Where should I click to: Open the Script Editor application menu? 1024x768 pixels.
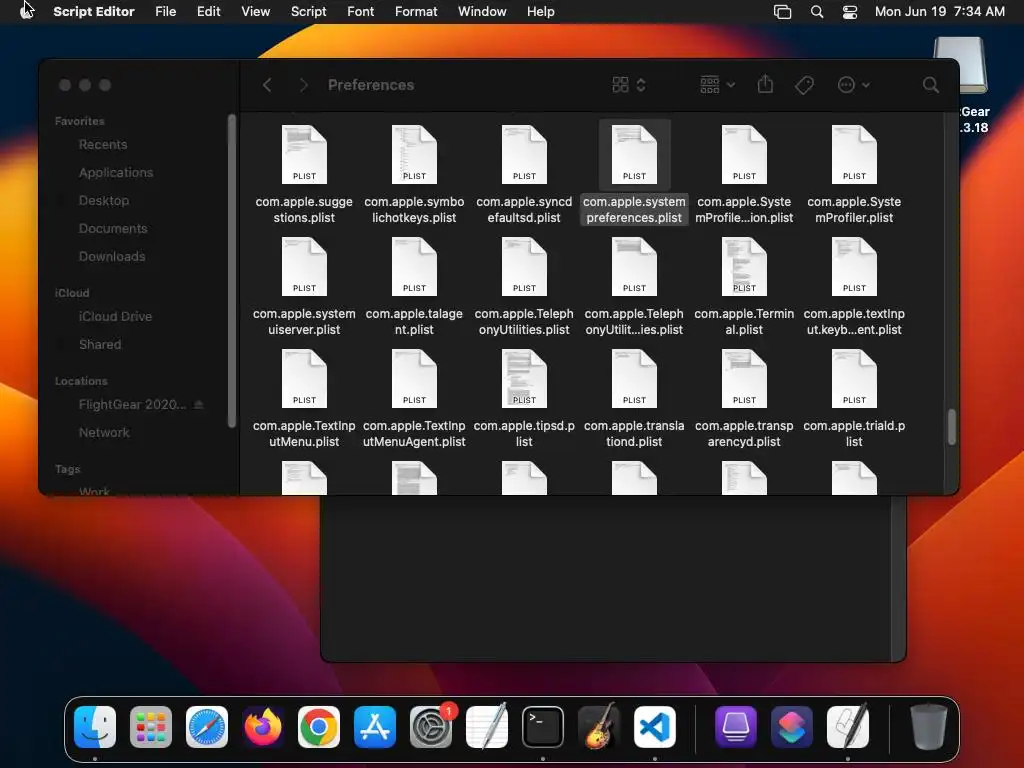(94, 11)
